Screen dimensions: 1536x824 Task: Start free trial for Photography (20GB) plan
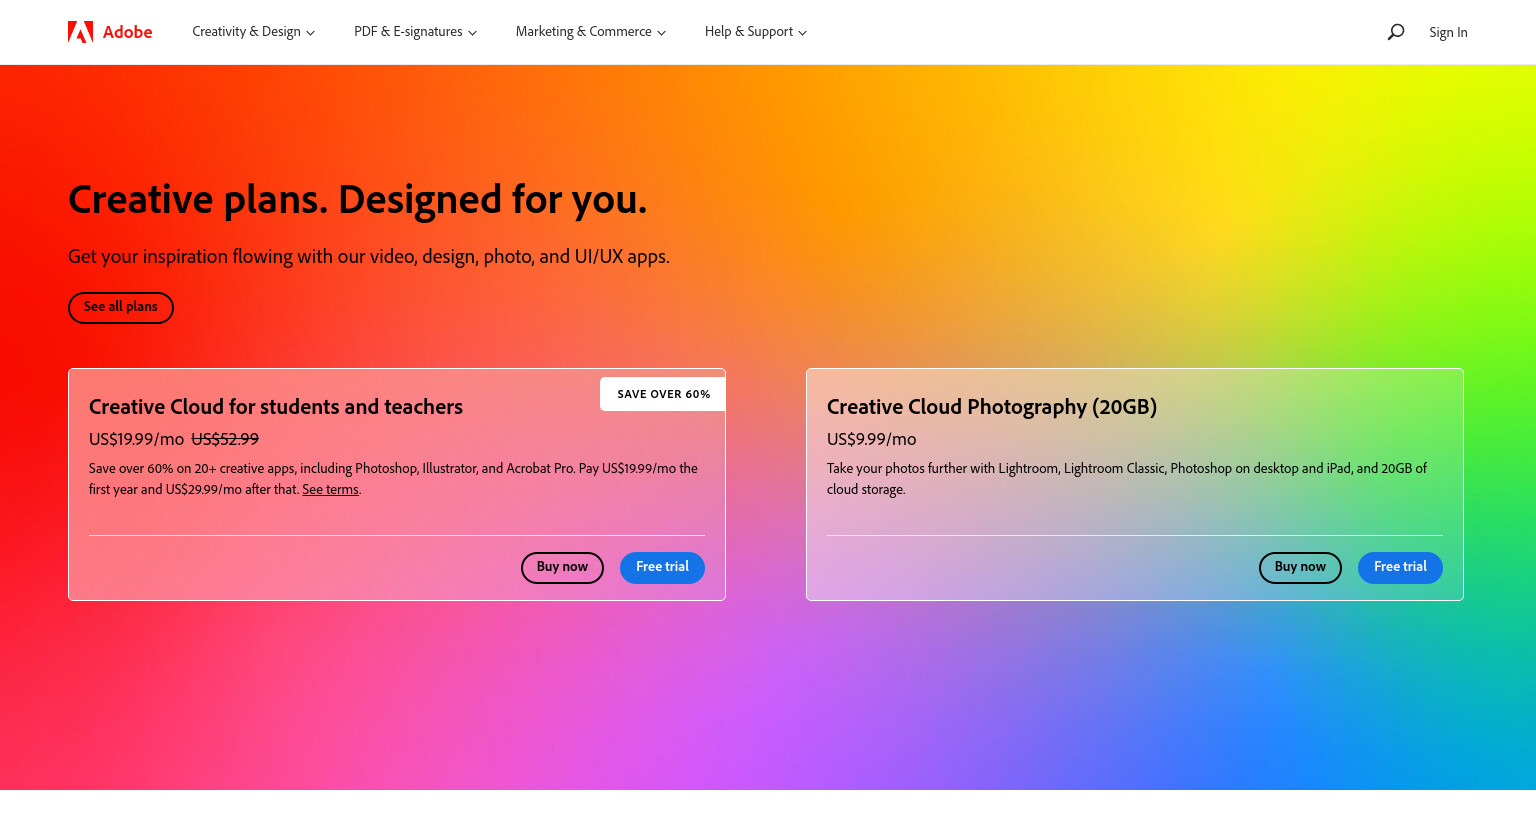[x=1400, y=567]
